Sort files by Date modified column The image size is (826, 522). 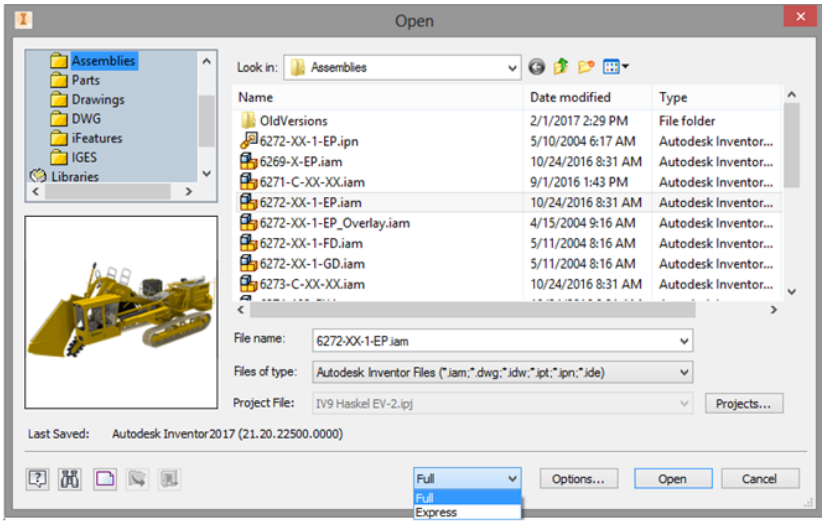(x=589, y=97)
